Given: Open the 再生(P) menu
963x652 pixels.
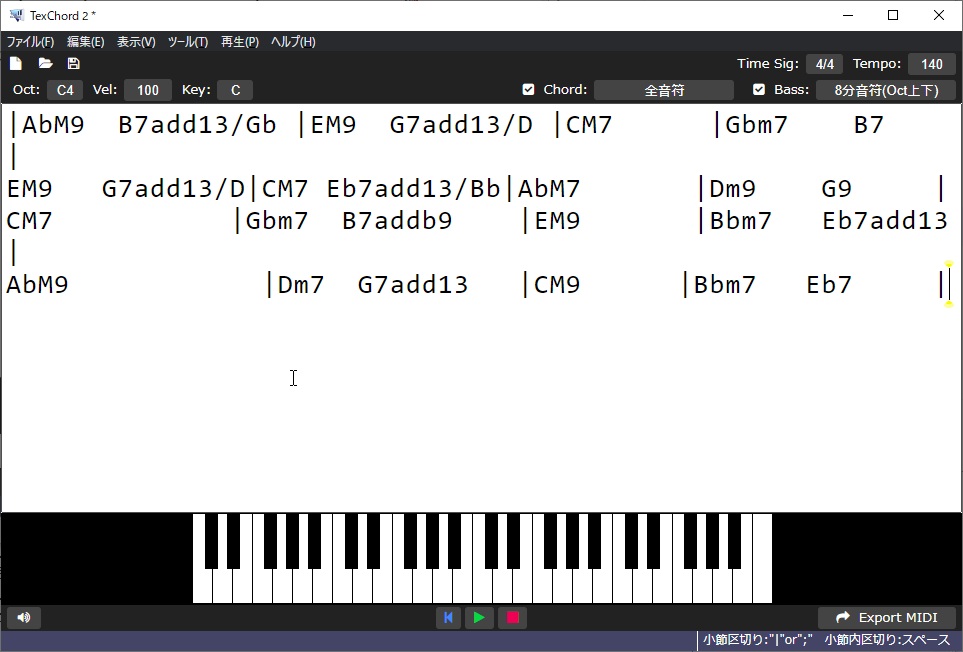Looking at the screenshot, I should 240,42.
